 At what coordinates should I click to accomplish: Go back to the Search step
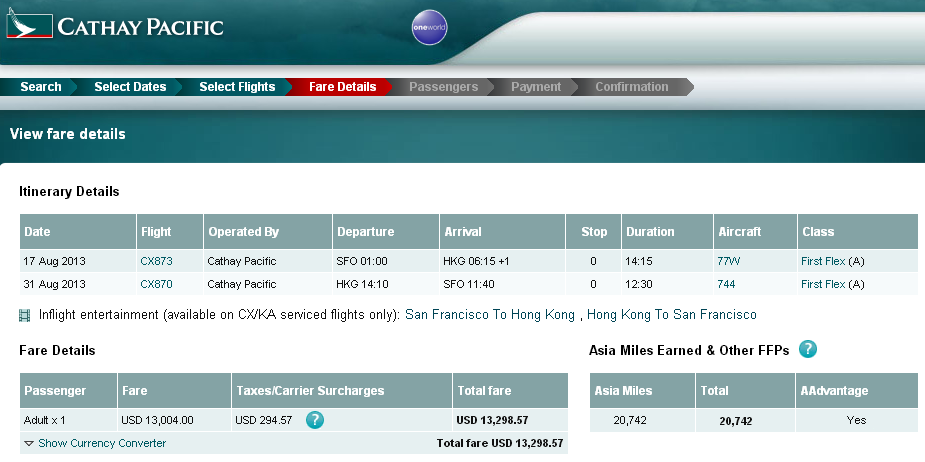[x=40, y=87]
